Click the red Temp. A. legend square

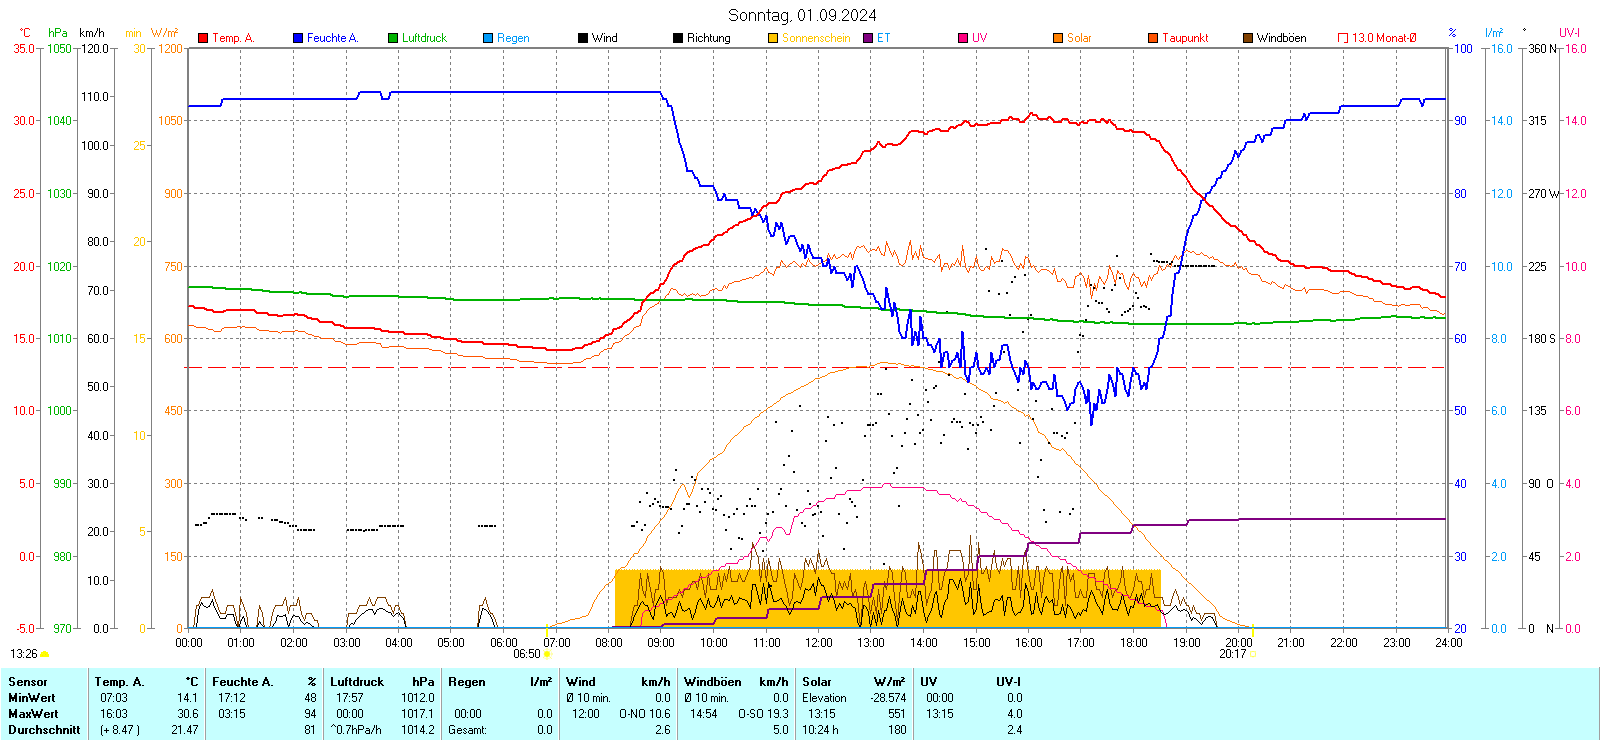[203, 38]
